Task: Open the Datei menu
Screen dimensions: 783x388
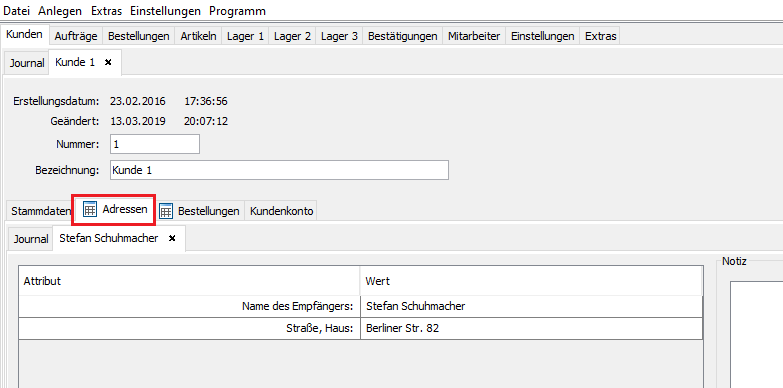Action: 16,10
